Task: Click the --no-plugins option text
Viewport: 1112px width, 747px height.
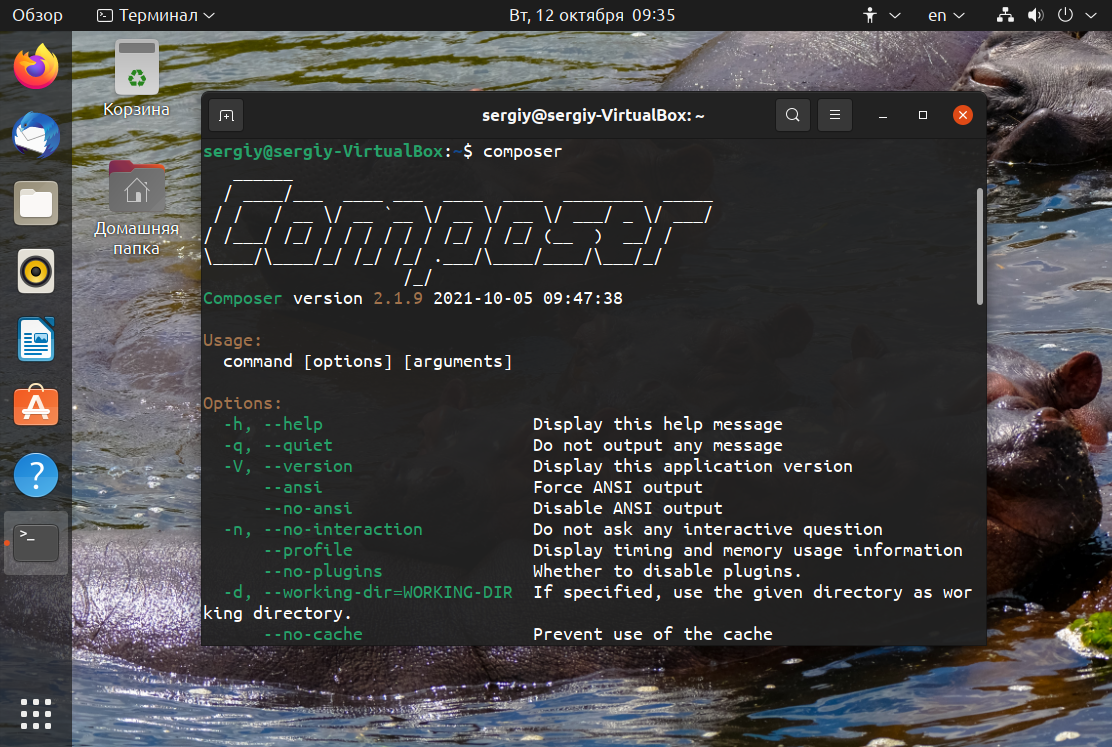Action: 323,571
